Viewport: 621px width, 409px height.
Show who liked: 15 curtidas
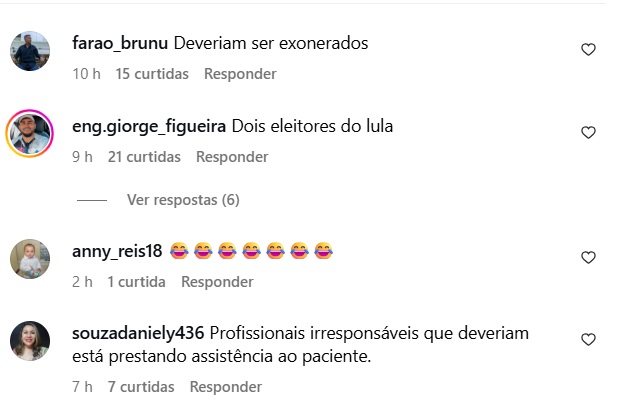(152, 74)
